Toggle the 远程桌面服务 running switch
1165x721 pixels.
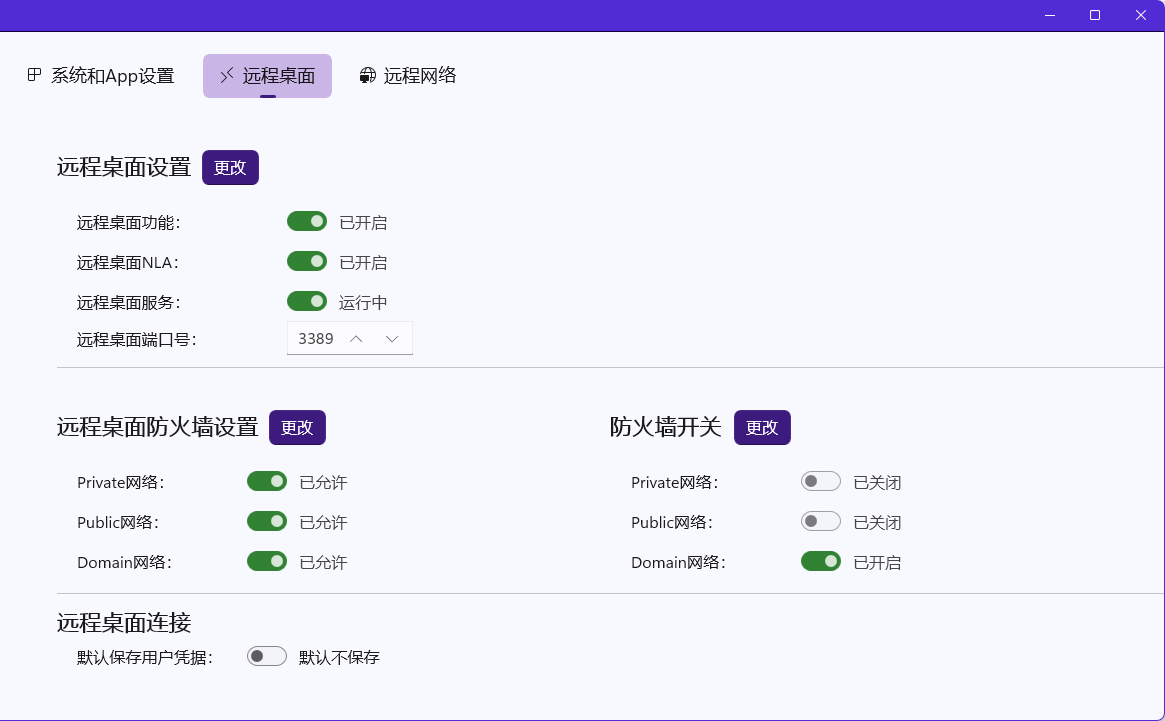[x=307, y=301]
